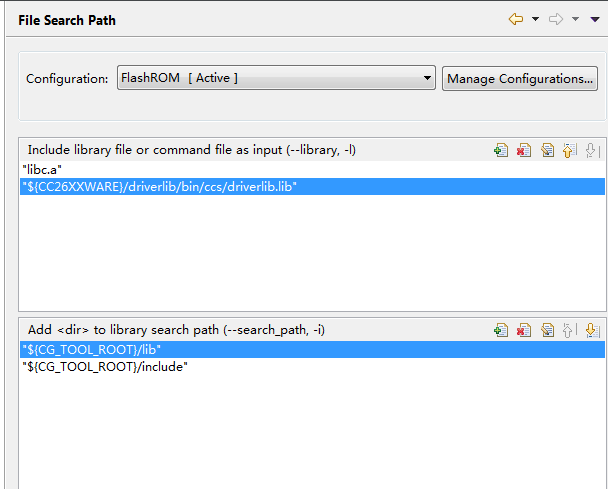Image resolution: width=608 pixels, height=489 pixels.
Task: Move the selected library entry up
Action: [x=570, y=150]
